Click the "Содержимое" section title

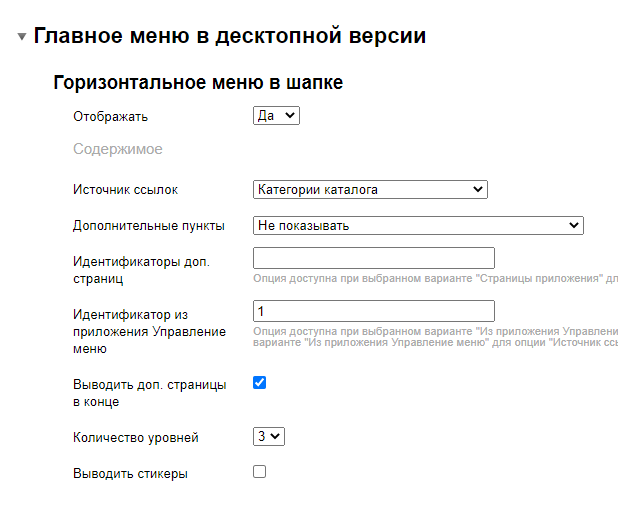click(x=118, y=149)
